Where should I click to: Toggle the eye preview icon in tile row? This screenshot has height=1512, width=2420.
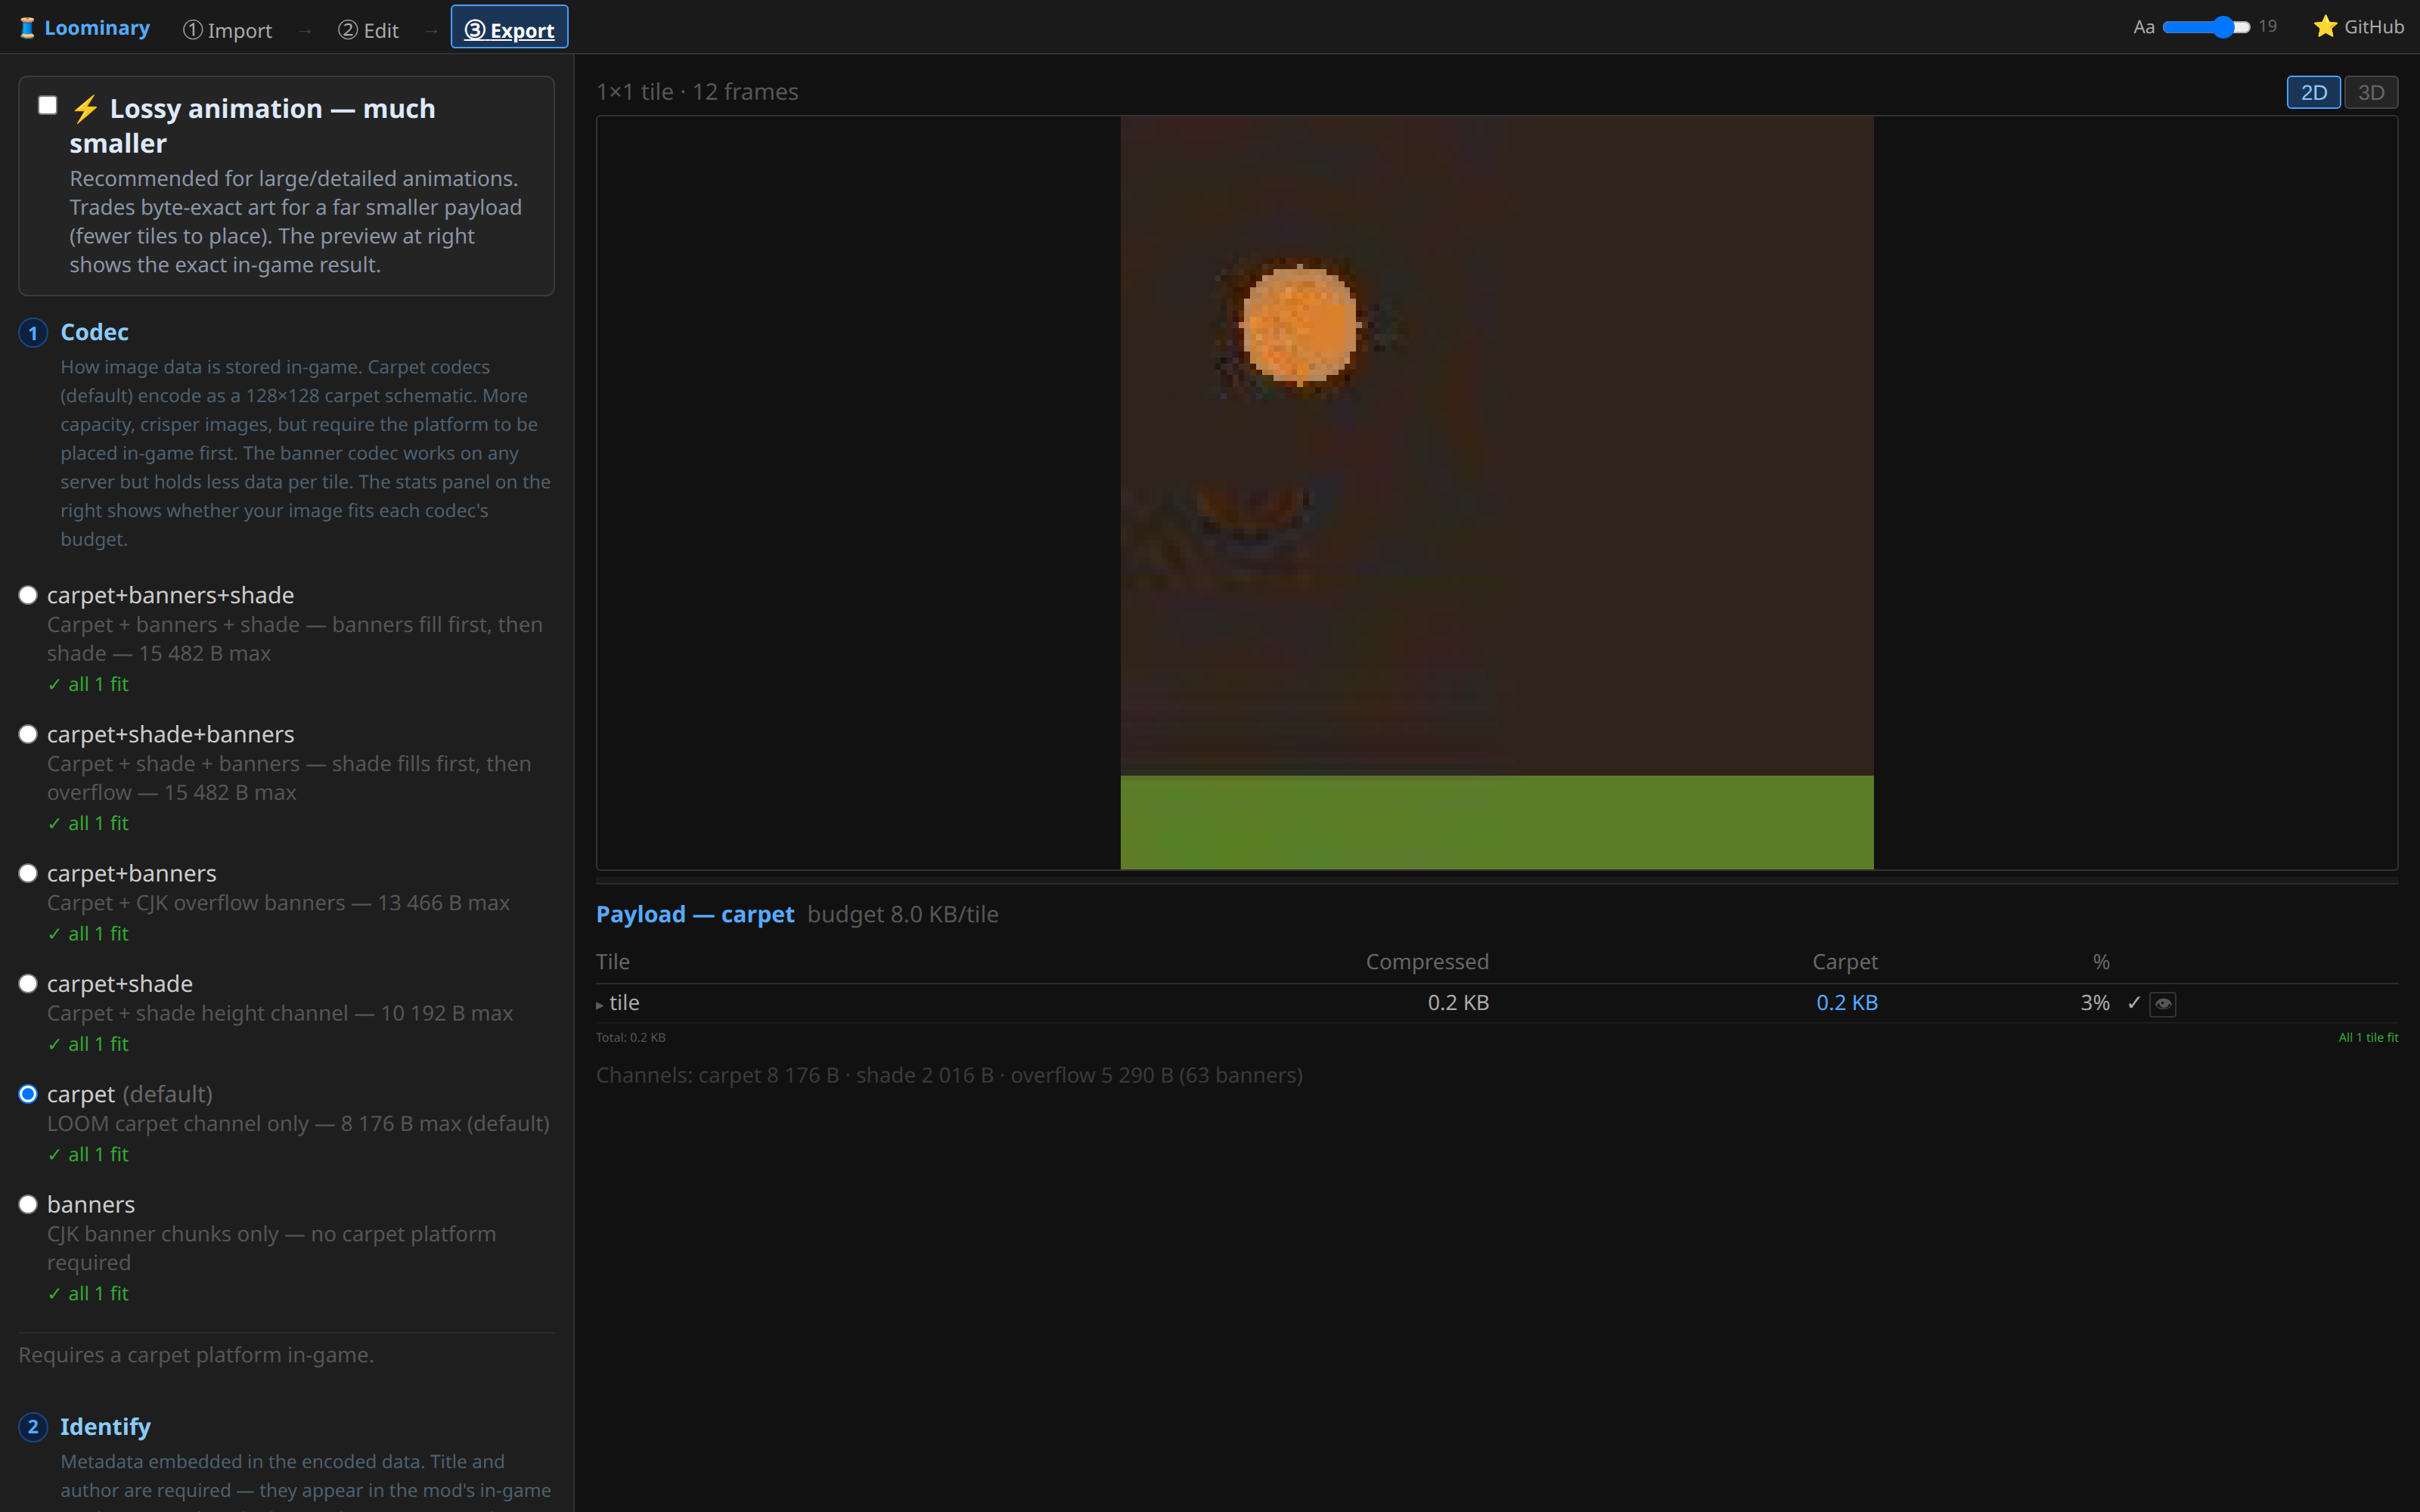tap(2163, 1003)
